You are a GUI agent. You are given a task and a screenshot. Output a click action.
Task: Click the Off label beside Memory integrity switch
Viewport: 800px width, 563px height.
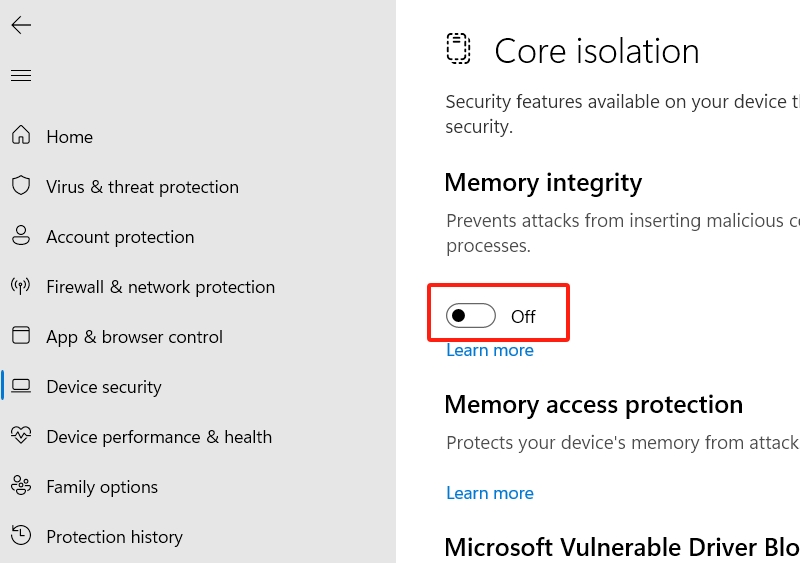tap(523, 317)
